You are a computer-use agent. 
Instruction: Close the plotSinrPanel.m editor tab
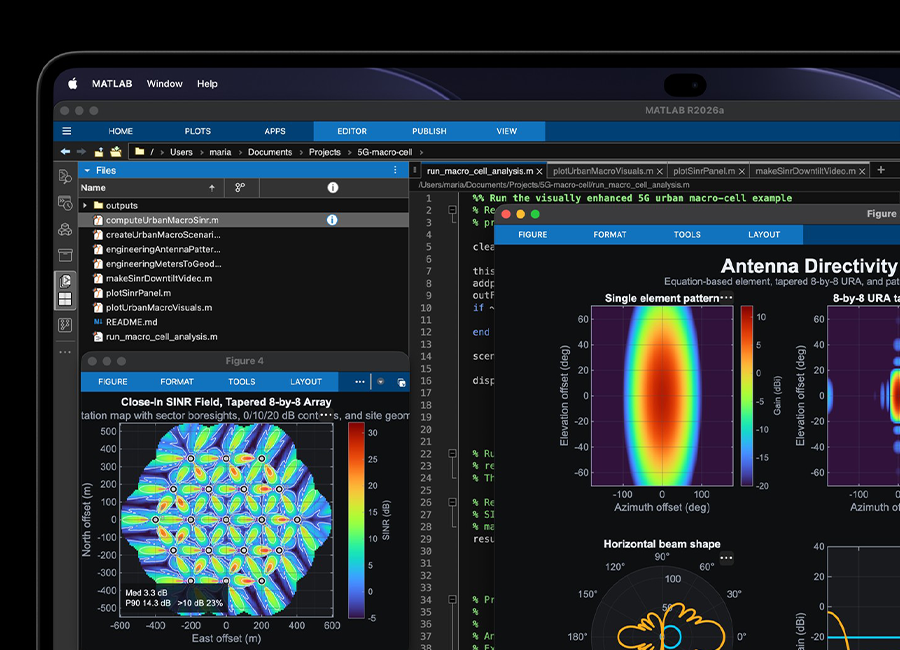742,171
